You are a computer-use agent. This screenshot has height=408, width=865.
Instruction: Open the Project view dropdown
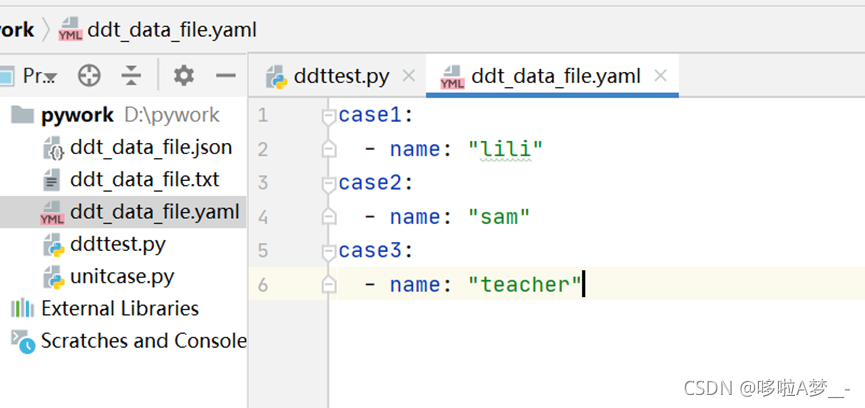click(x=40, y=76)
